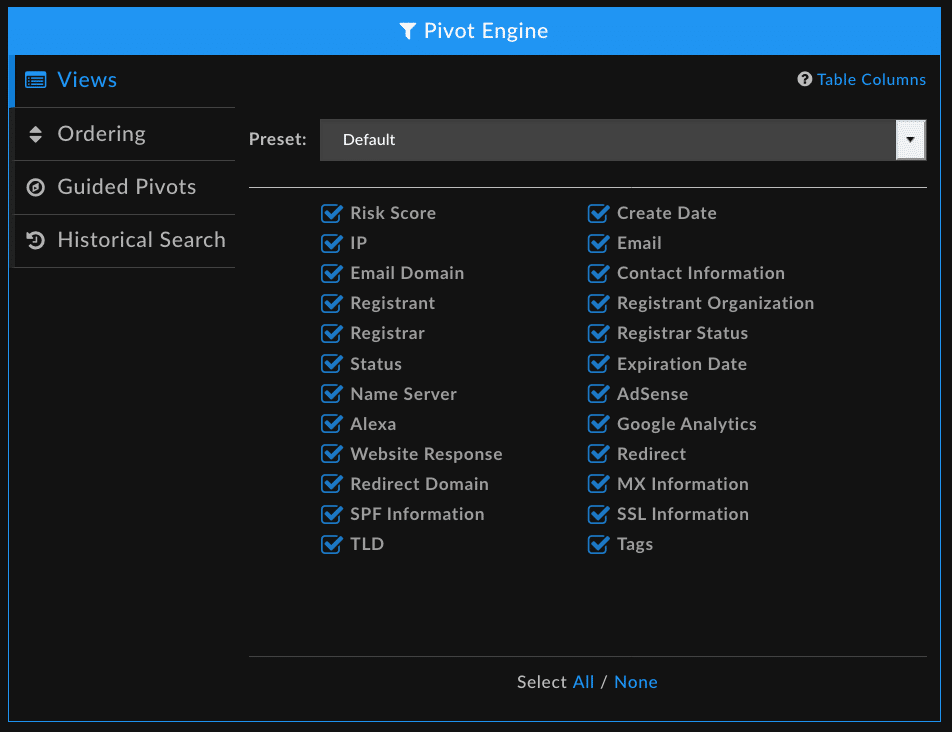Click the Default preset combo box
This screenshot has width=952, height=732.
pos(608,140)
